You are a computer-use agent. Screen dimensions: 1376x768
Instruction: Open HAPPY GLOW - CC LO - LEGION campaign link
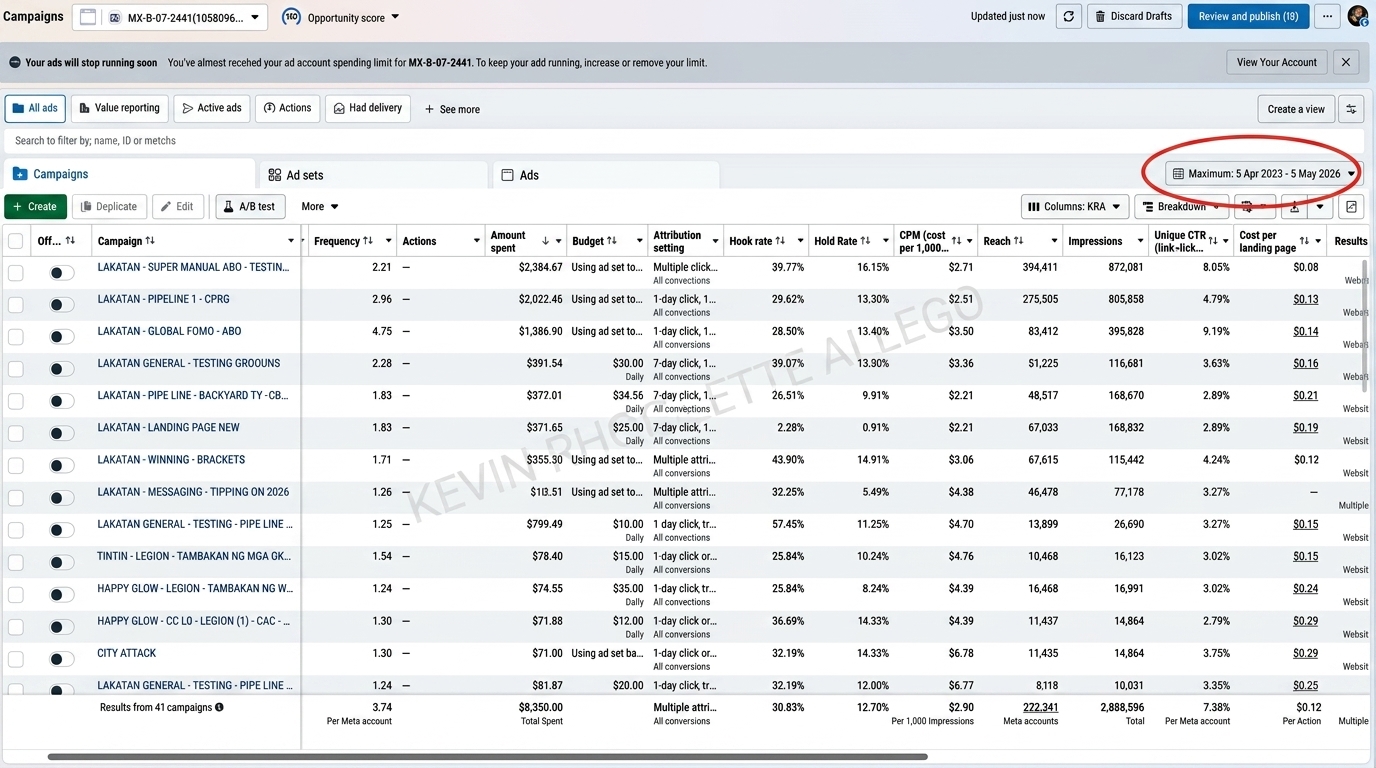194,621
